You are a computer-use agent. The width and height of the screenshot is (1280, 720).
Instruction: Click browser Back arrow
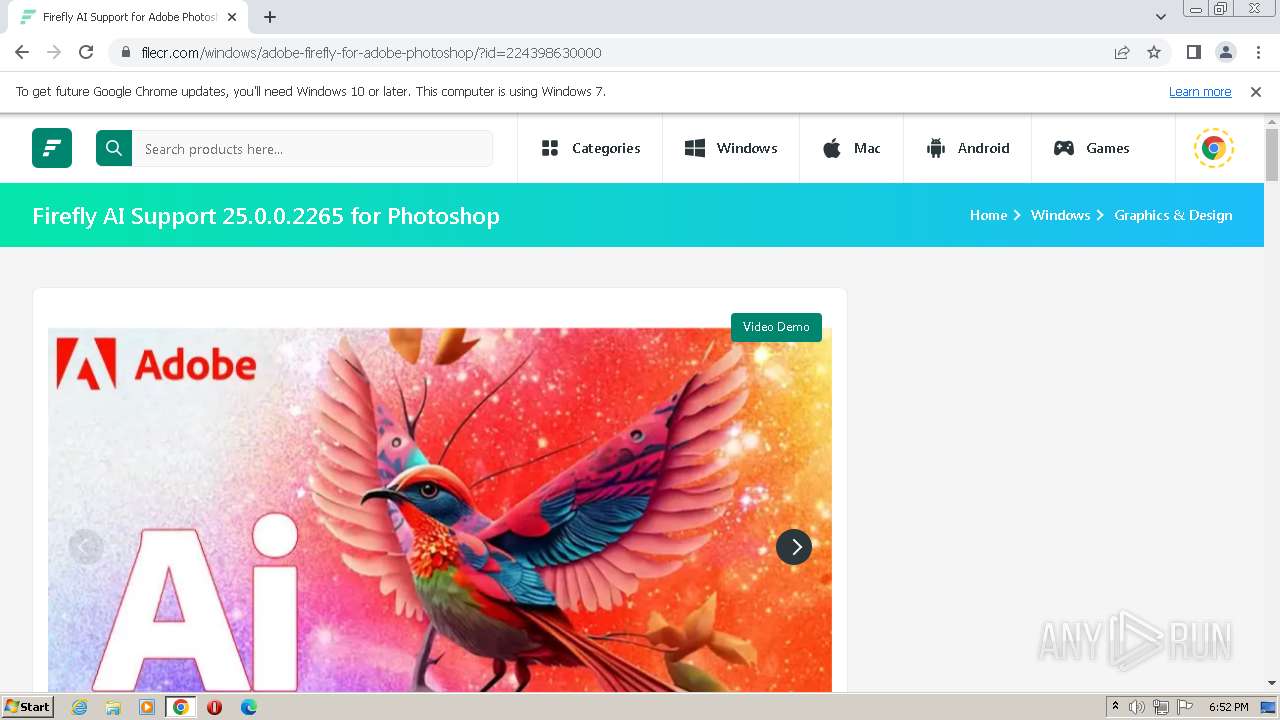pyautogui.click(x=22, y=52)
